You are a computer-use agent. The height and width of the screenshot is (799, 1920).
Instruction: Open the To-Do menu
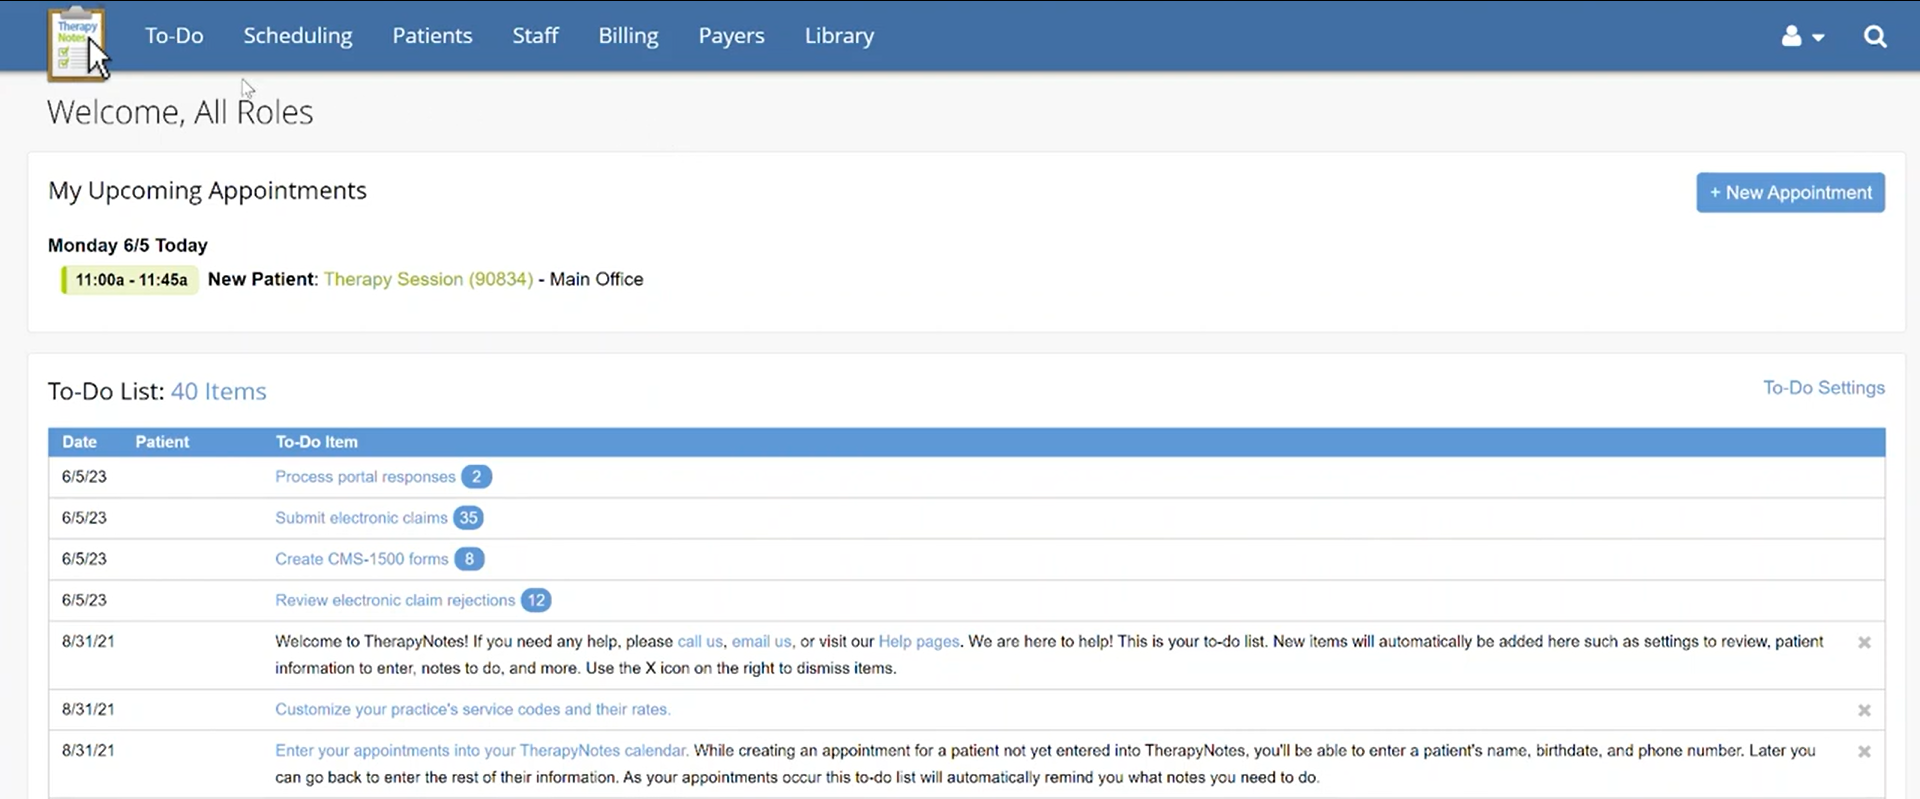[x=174, y=36]
